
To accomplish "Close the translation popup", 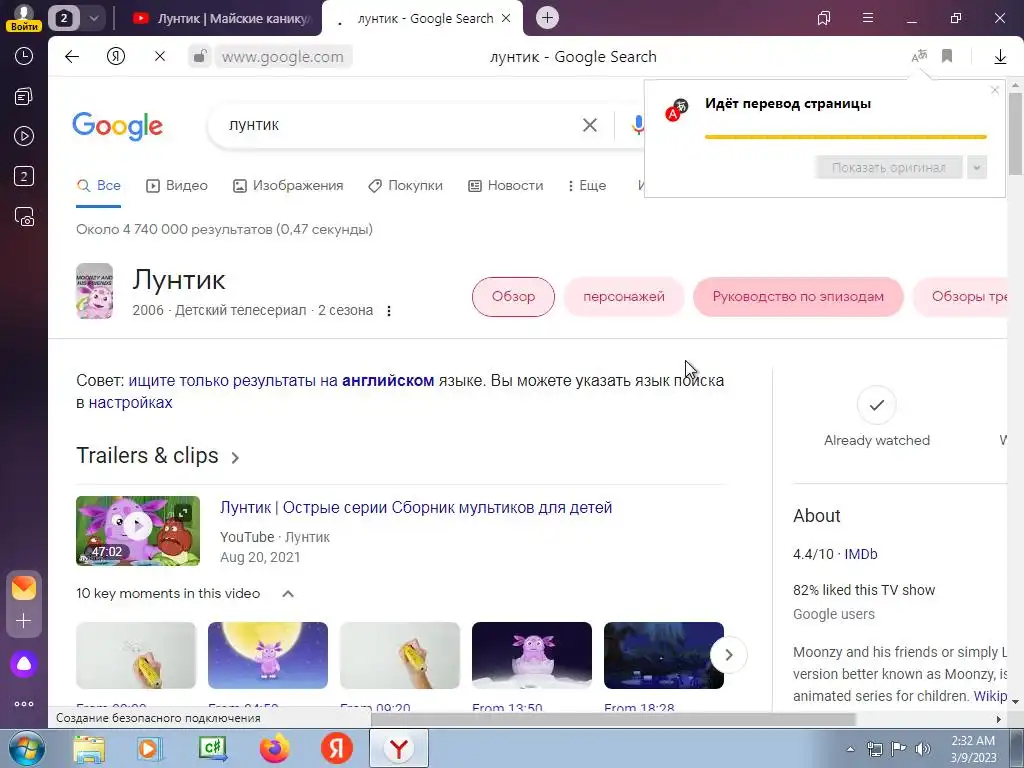I will click(995, 90).
